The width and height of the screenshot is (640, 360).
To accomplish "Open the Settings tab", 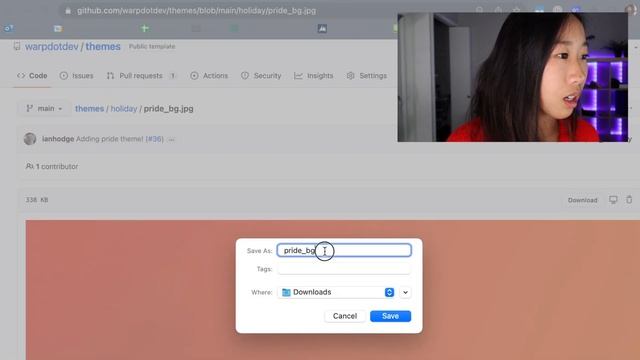I will 367,76.
